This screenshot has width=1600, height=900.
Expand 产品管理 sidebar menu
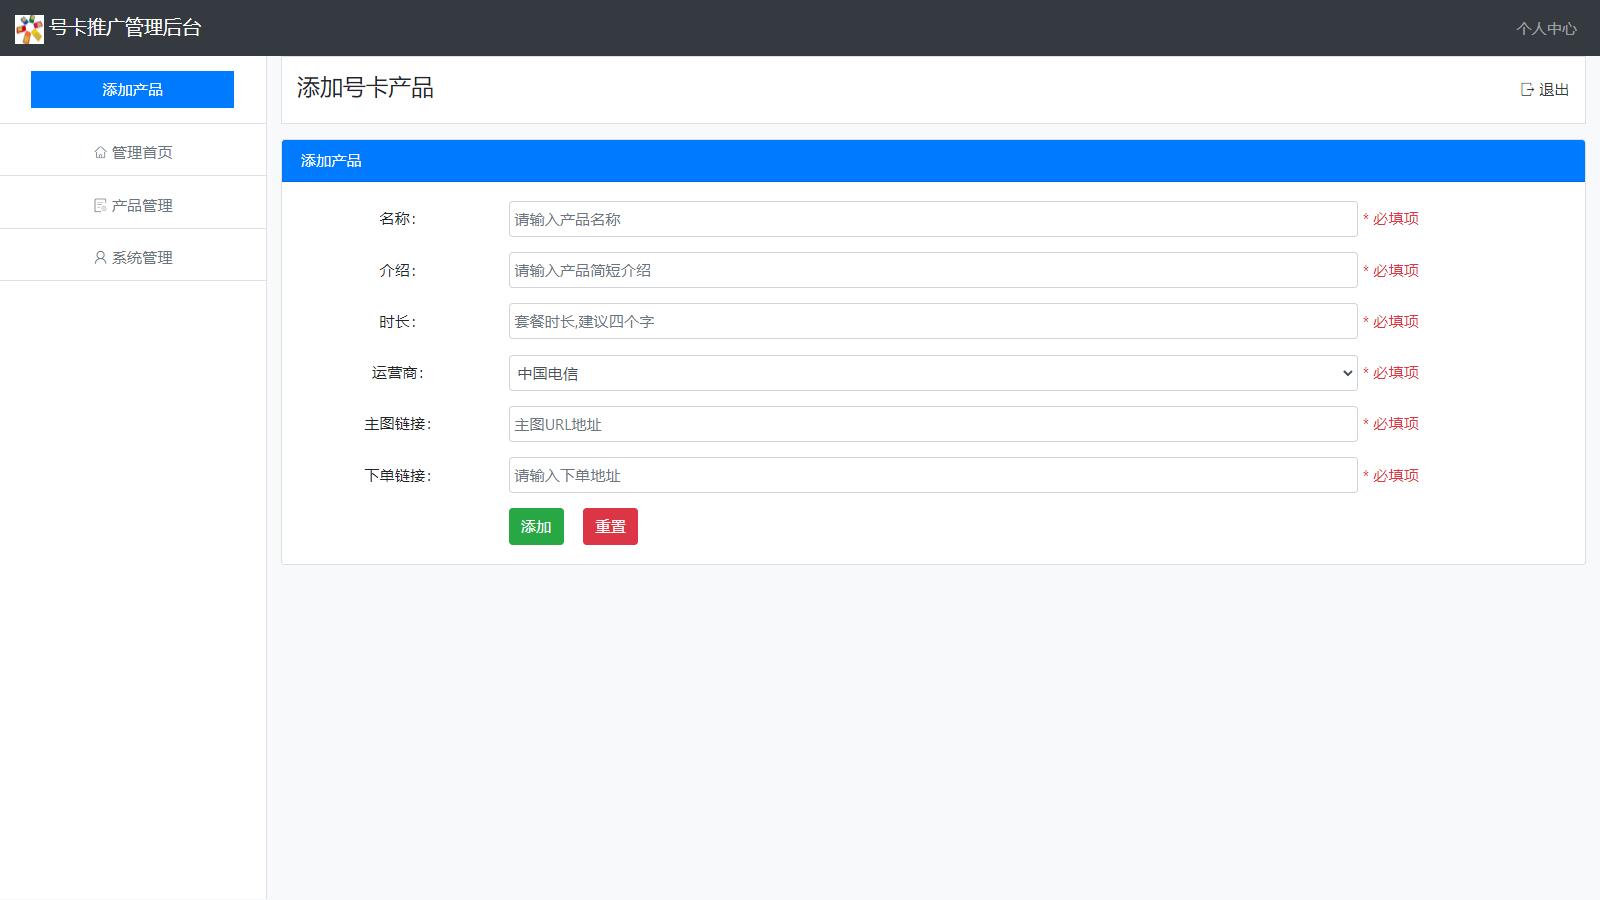[141, 206]
